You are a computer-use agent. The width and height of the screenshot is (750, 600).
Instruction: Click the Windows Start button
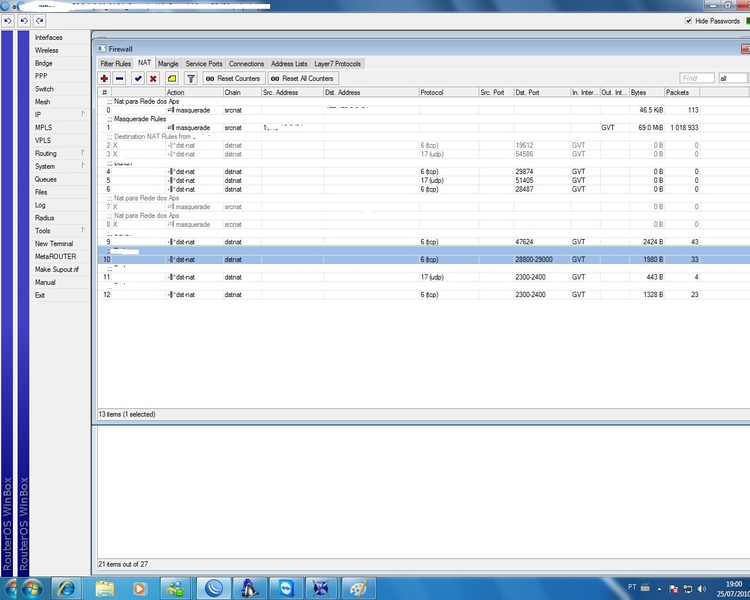pyautogui.click(x=32, y=589)
